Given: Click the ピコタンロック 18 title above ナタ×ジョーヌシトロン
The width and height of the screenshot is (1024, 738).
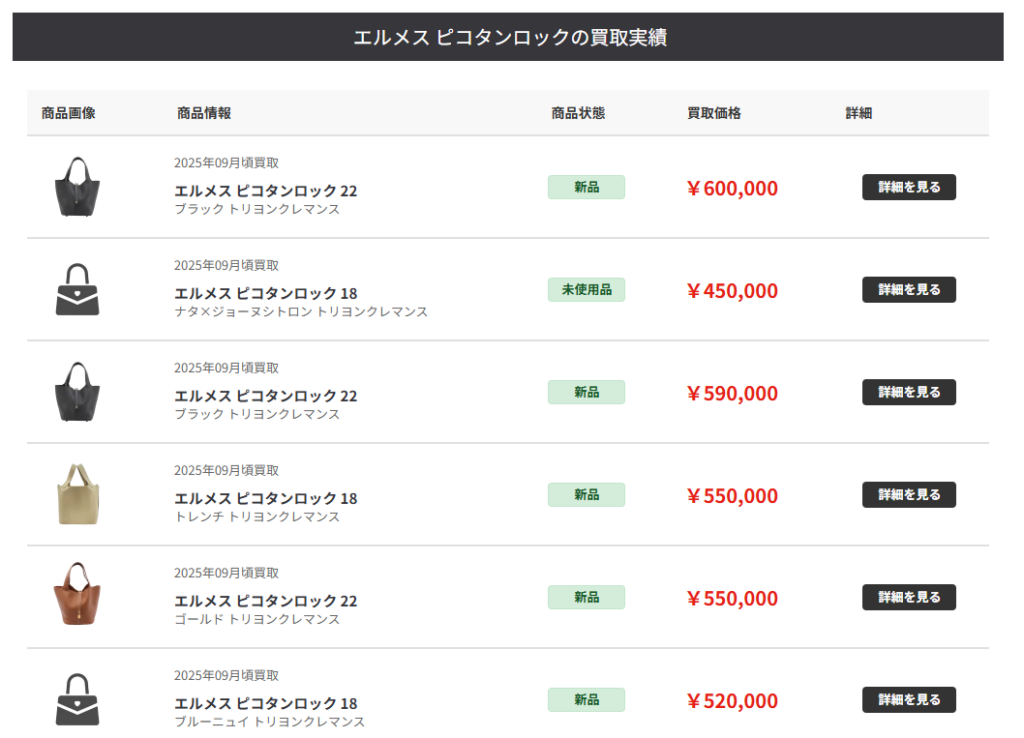Looking at the screenshot, I should click(x=266, y=294).
